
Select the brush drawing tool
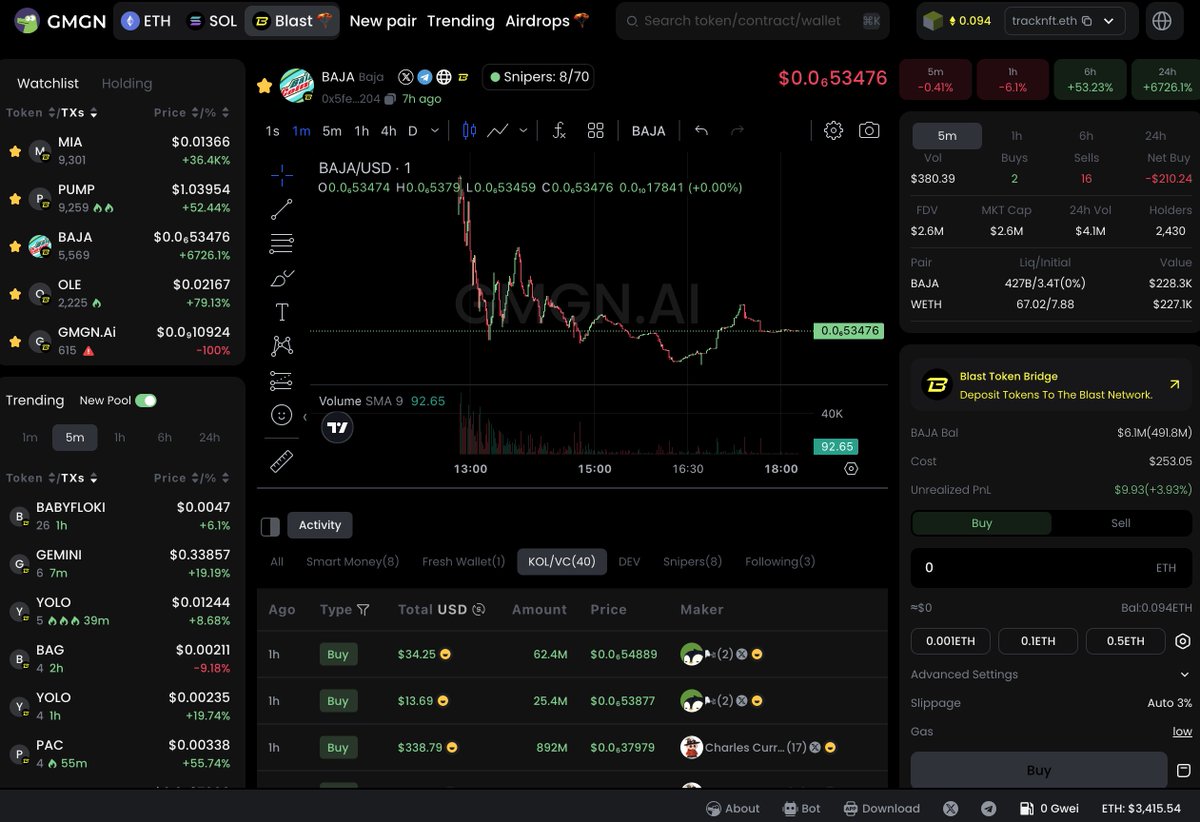click(x=282, y=278)
